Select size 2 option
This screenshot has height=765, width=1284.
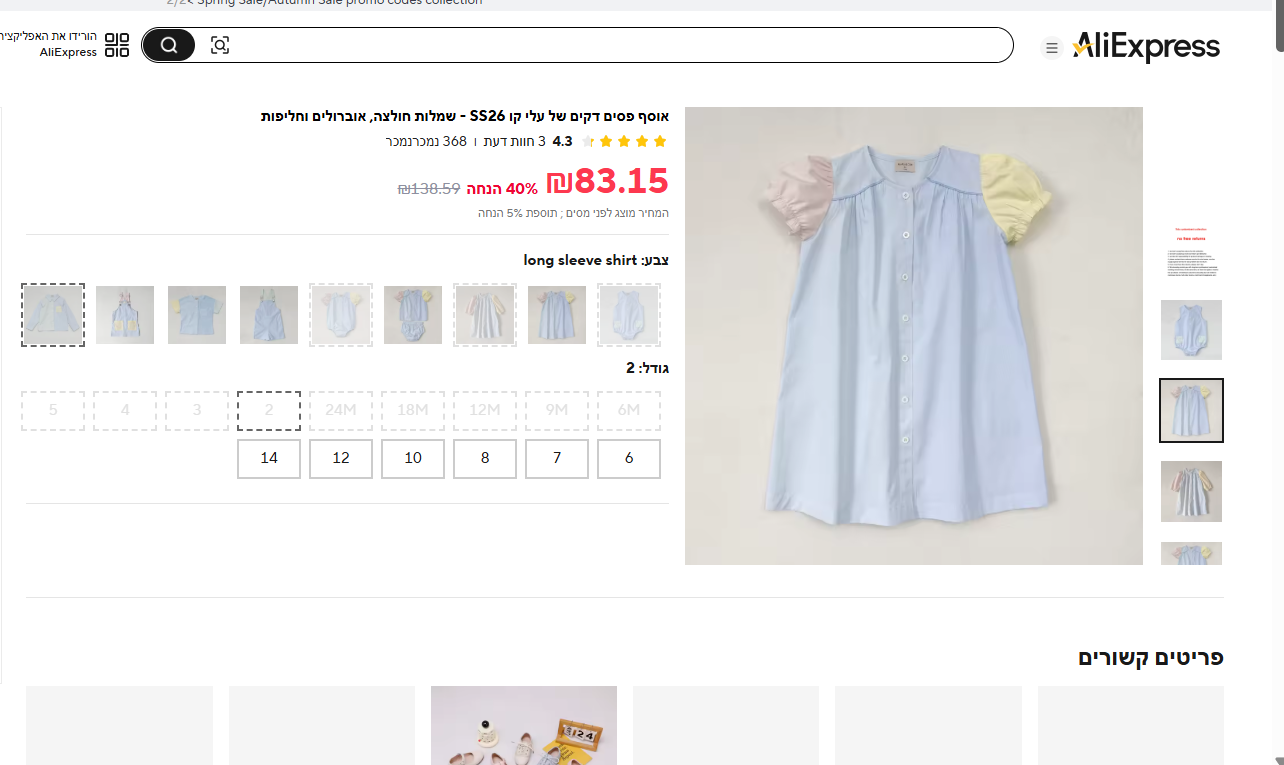pos(269,411)
